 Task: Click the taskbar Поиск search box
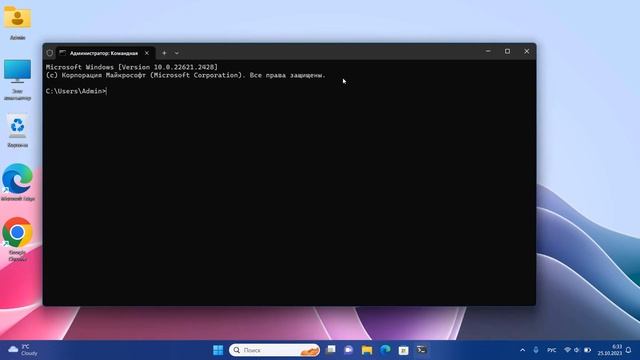(x=275, y=350)
